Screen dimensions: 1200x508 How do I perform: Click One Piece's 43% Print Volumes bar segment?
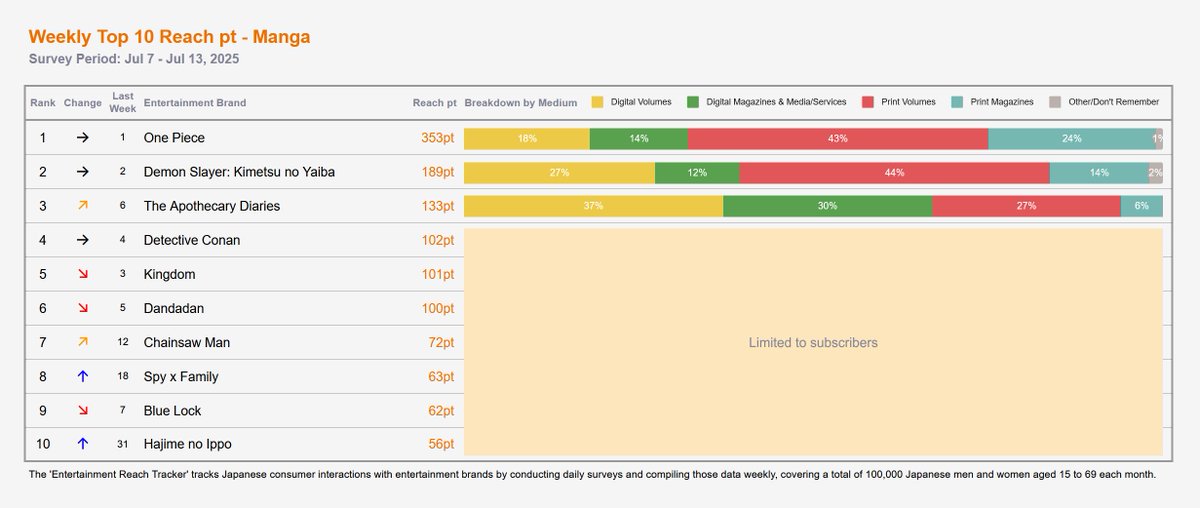click(x=838, y=138)
